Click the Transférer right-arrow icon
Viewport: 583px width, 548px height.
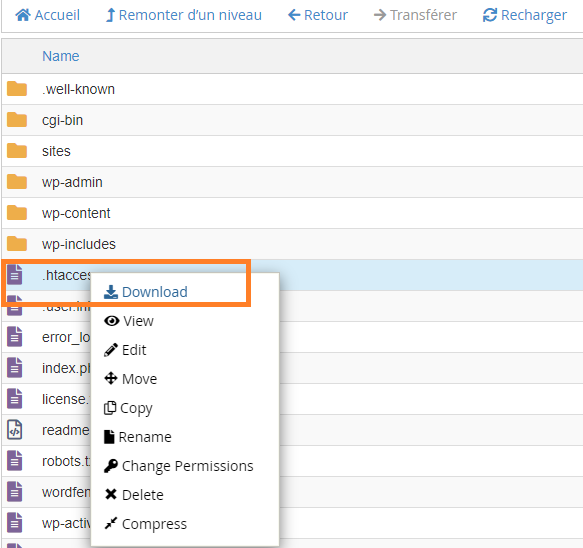[380, 15]
